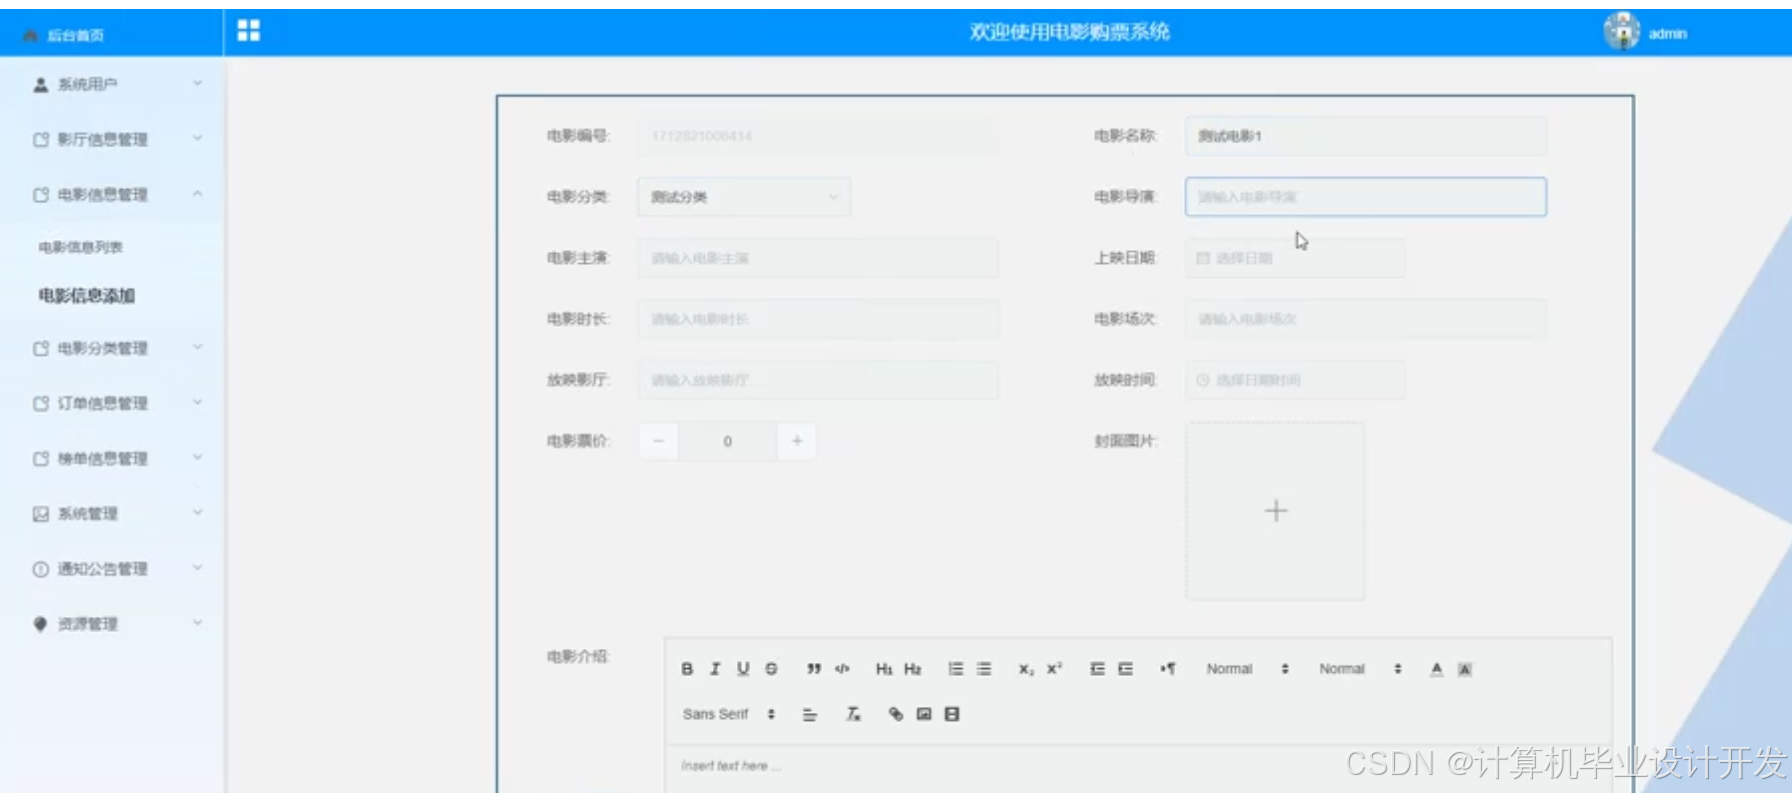
Task: Insert a blockquote in the editor
Action: tap(814, 669)
